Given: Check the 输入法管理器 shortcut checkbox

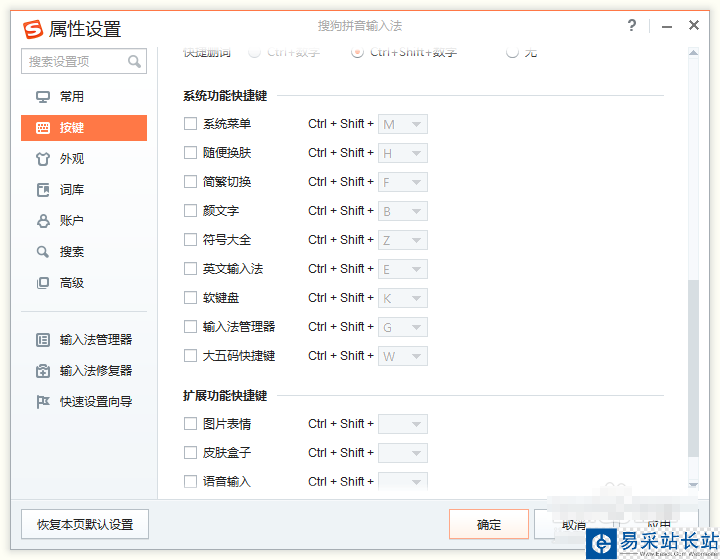Looking at the screenshot, I should tap(190, 326).
